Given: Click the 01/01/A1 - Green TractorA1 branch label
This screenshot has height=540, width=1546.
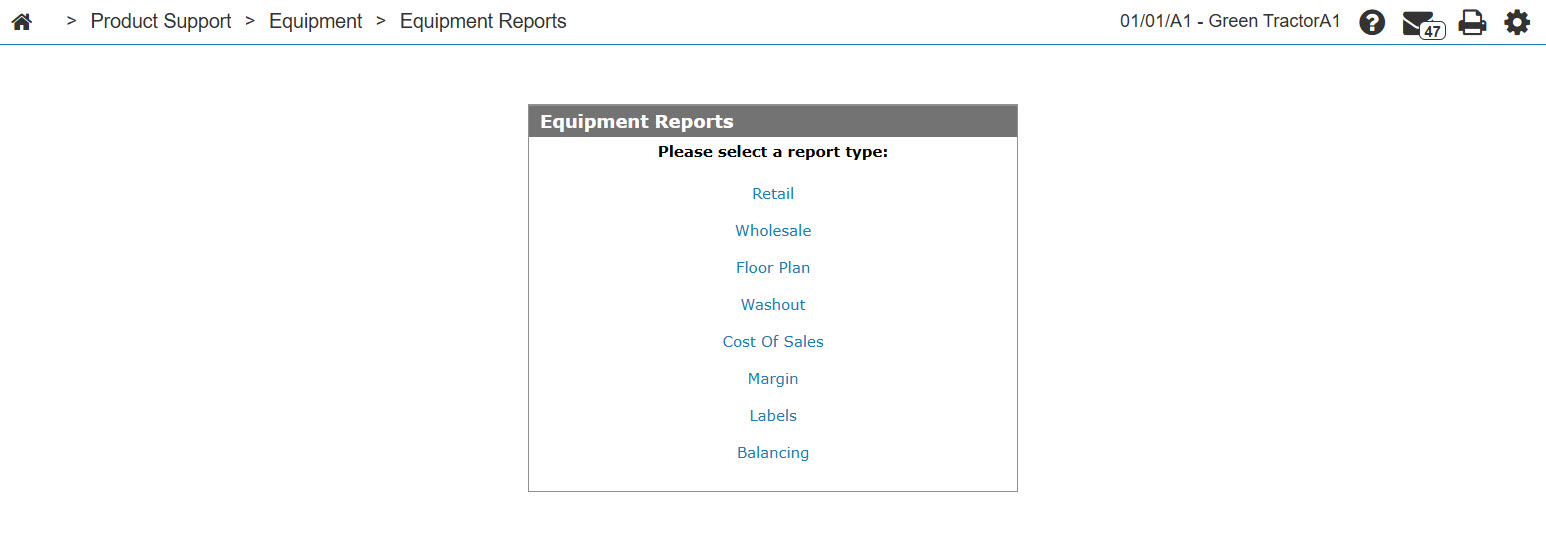Looking at the screenshot, I should click(1230, 21).
